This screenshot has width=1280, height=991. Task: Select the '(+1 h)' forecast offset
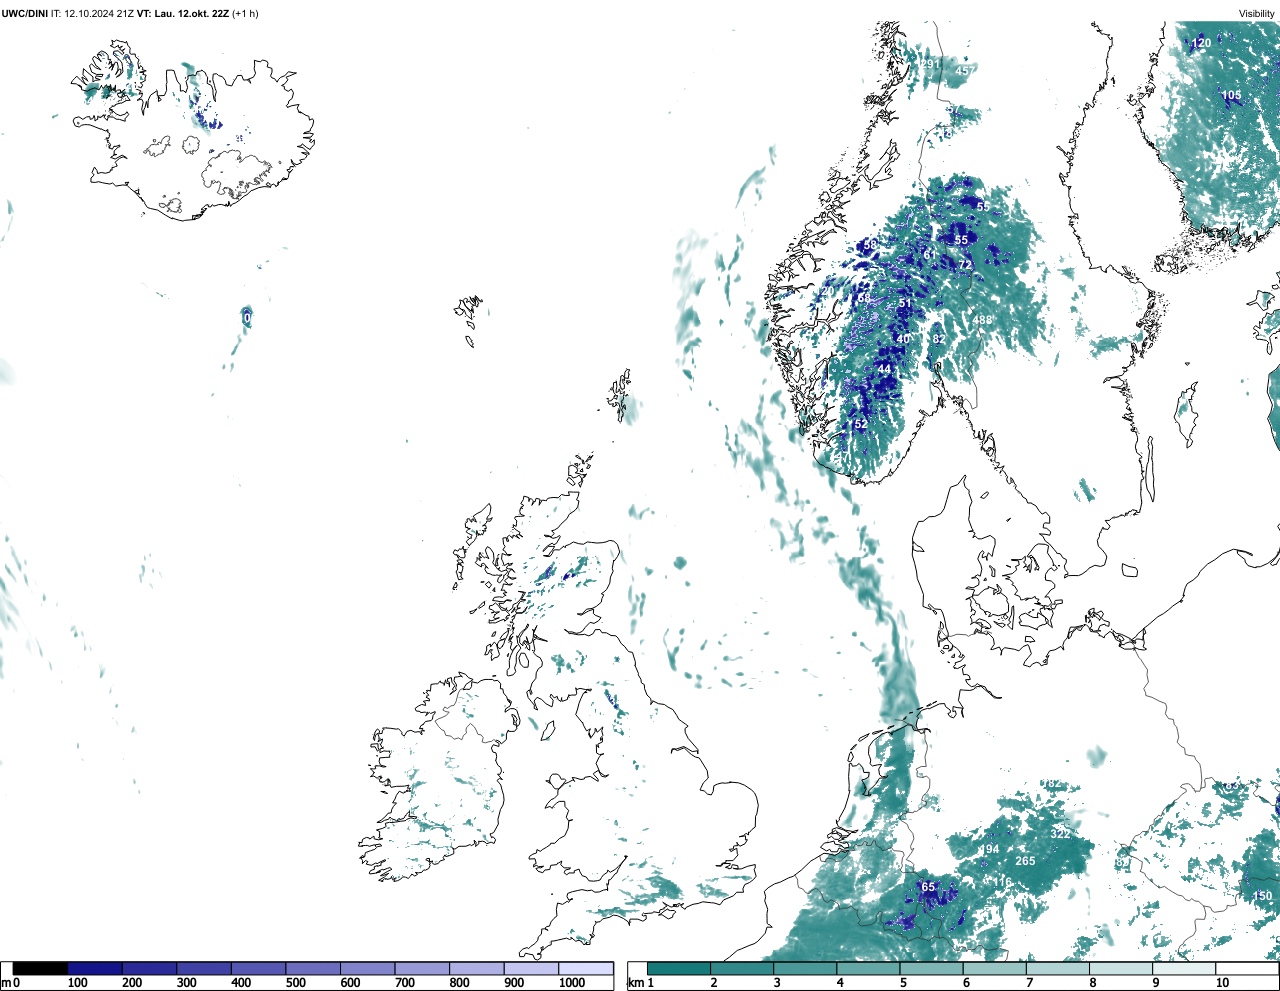coord(245,14)
